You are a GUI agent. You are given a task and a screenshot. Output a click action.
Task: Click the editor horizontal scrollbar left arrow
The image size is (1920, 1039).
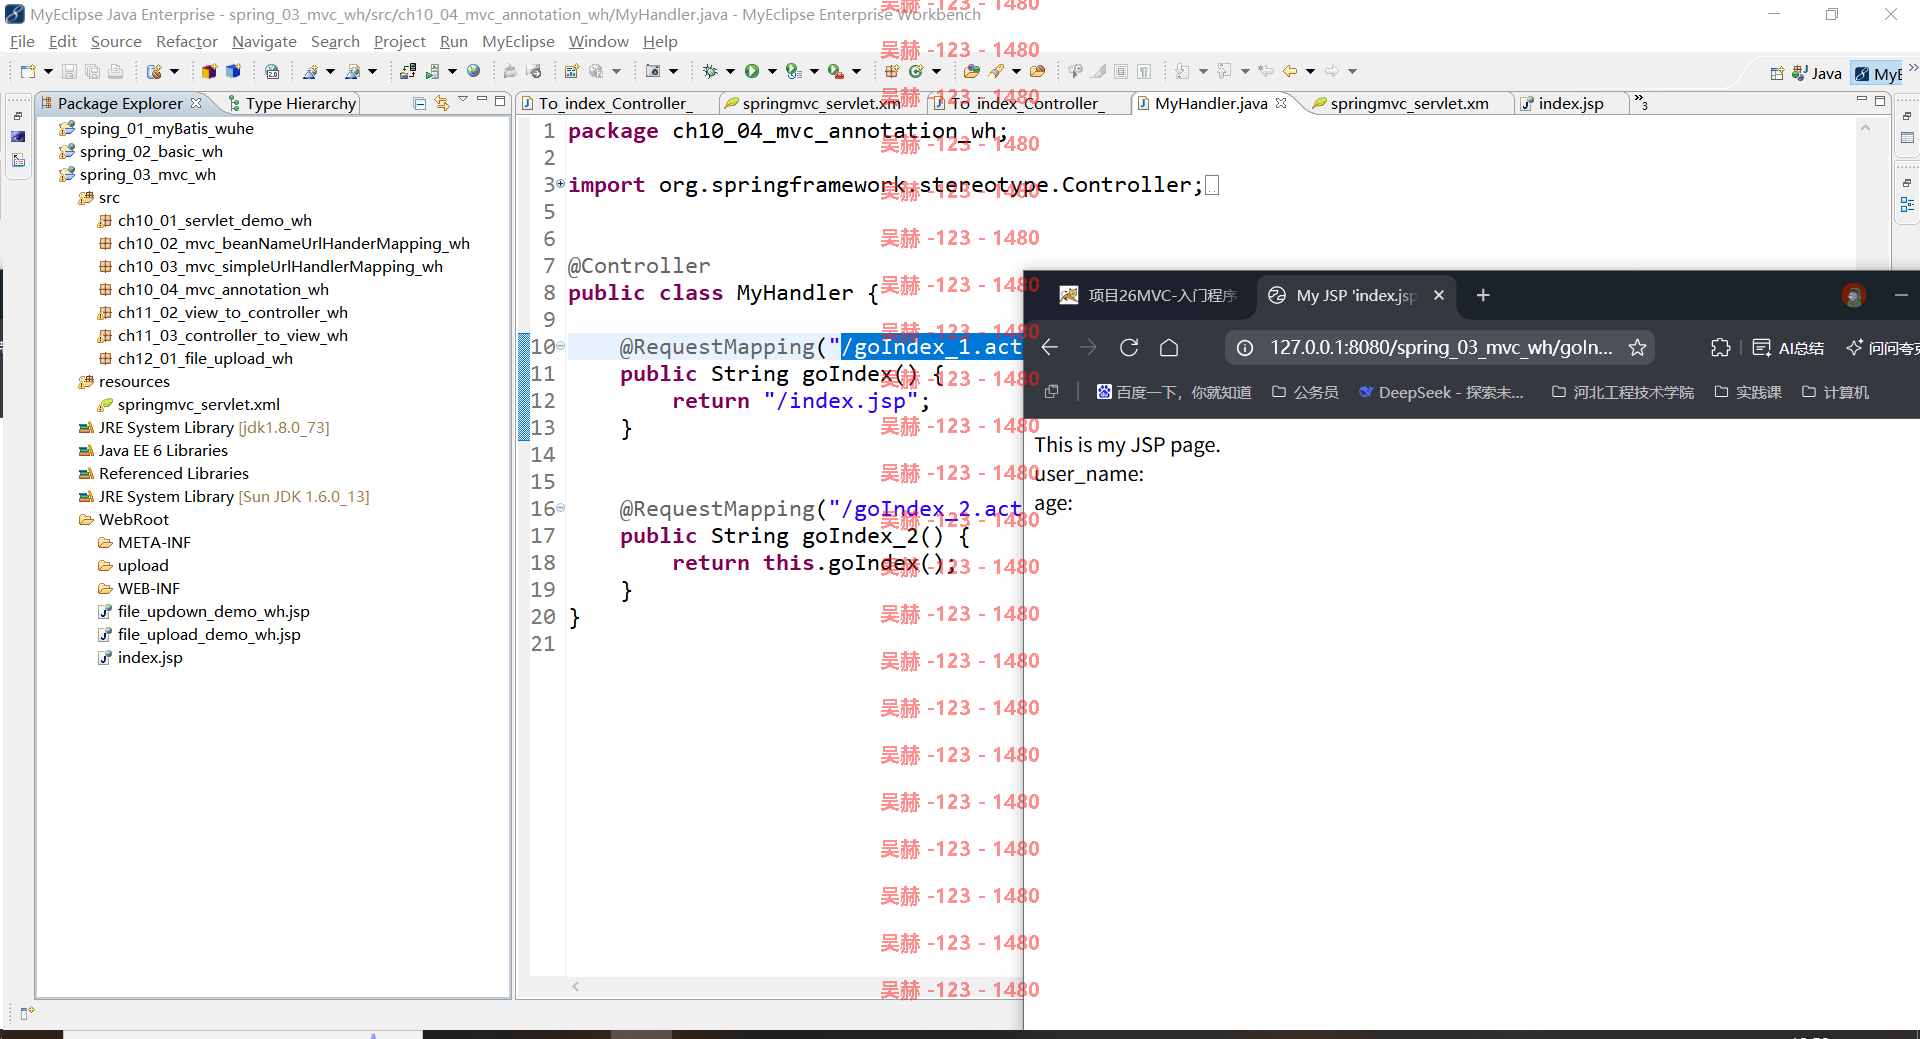pos(576,986)
